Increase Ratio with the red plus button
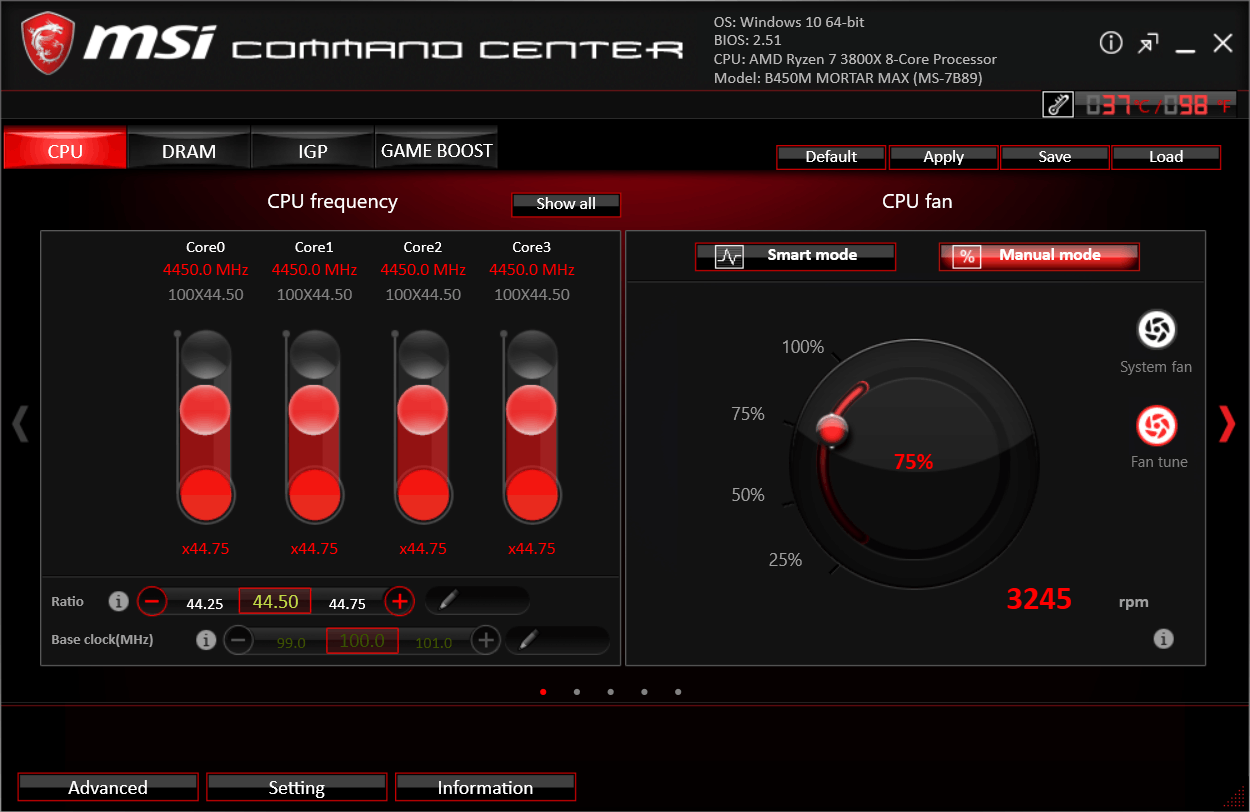Screen dimensions: 1250x812 pyautogui.click(x=400, y=601)
